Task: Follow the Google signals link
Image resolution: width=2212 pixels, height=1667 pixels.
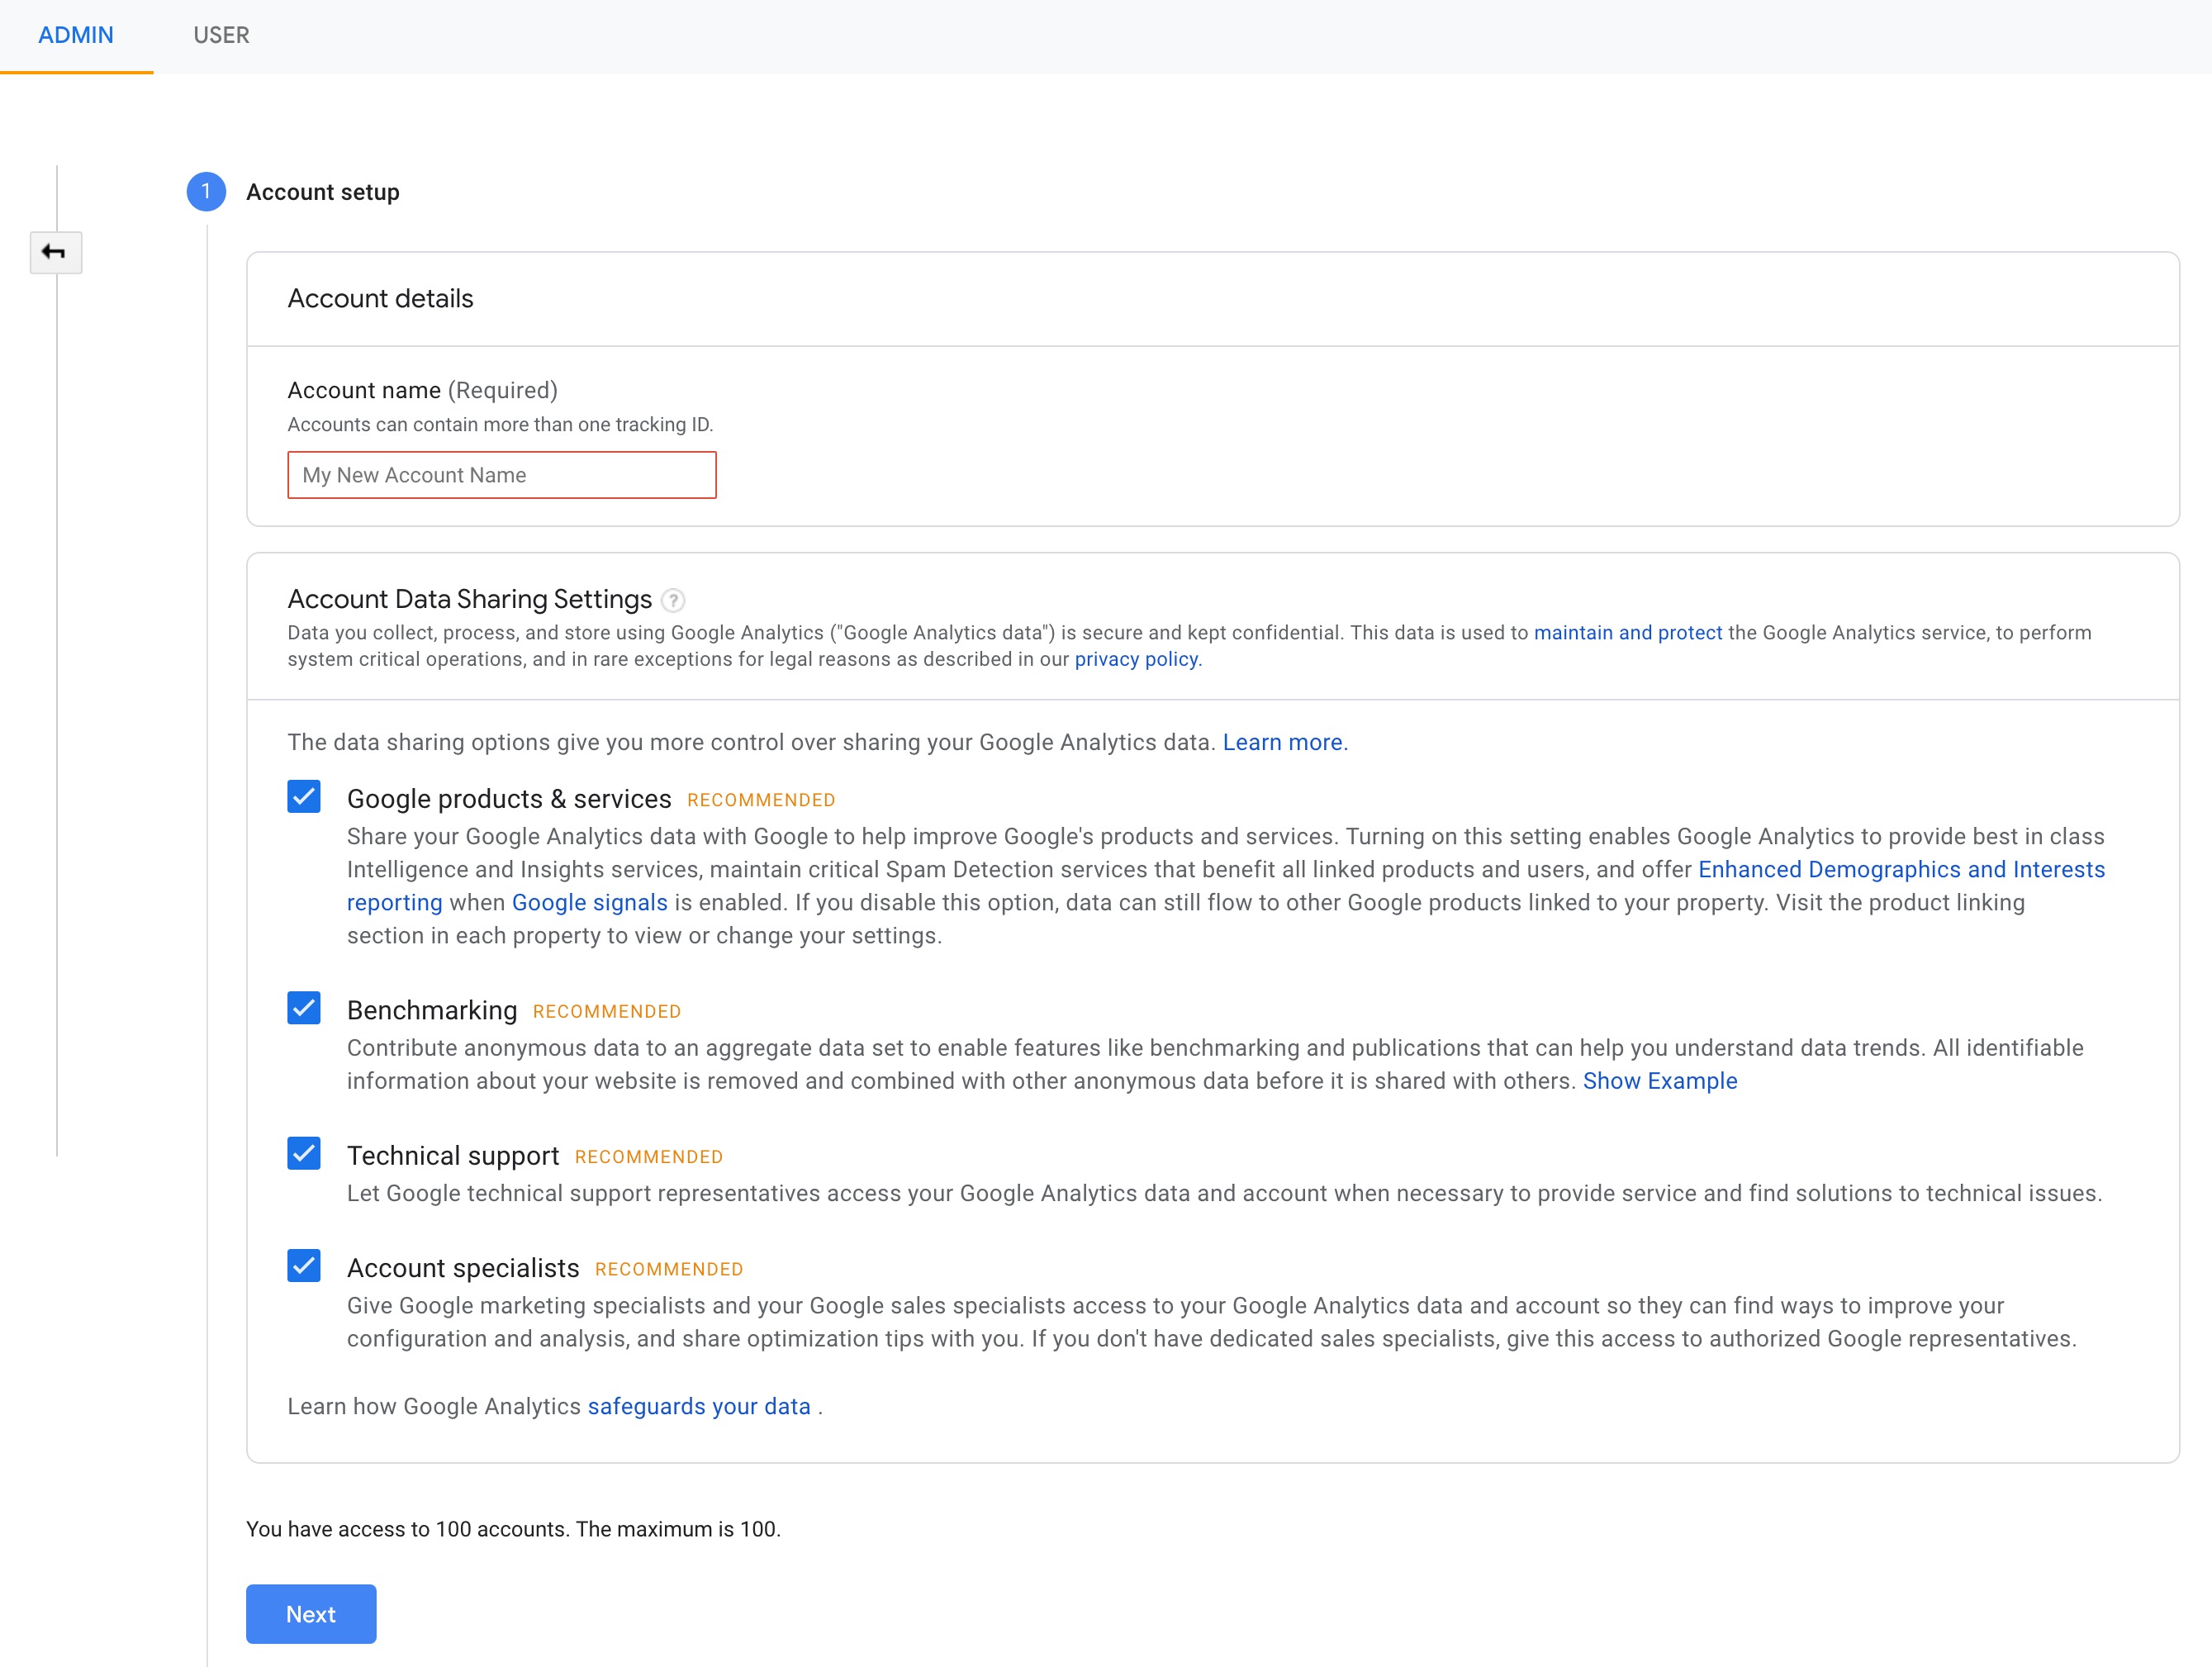Action: pyautogui.click(x=589, y=902)
